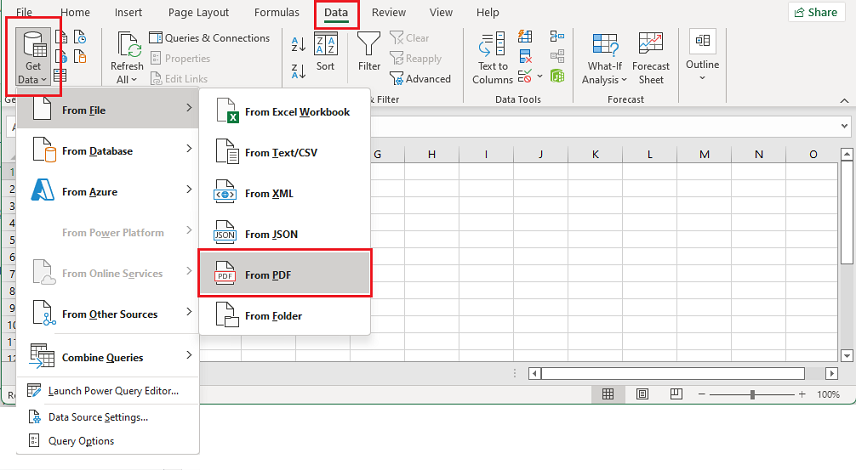Click the Existing Connections icon with orange cylinder
Screen dimensions: 856x470
click(x=80, y=57)
